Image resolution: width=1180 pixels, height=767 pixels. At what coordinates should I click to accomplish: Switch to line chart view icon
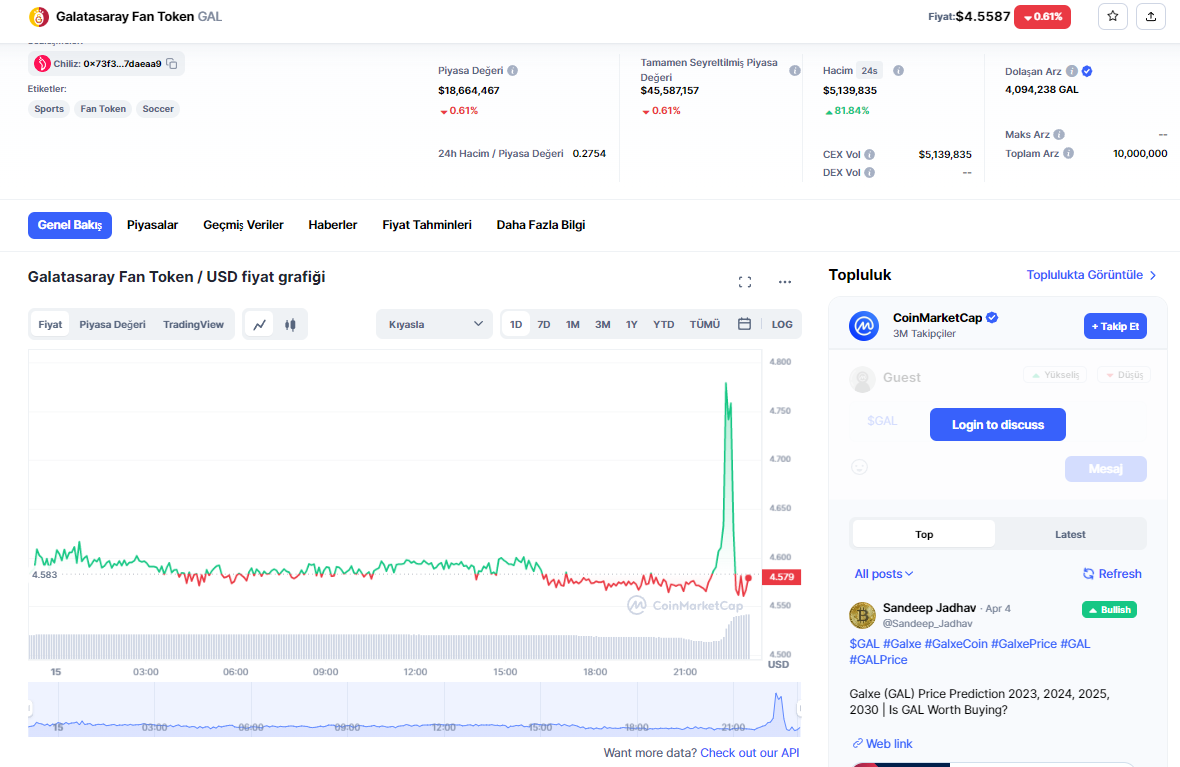pos(259,324)
